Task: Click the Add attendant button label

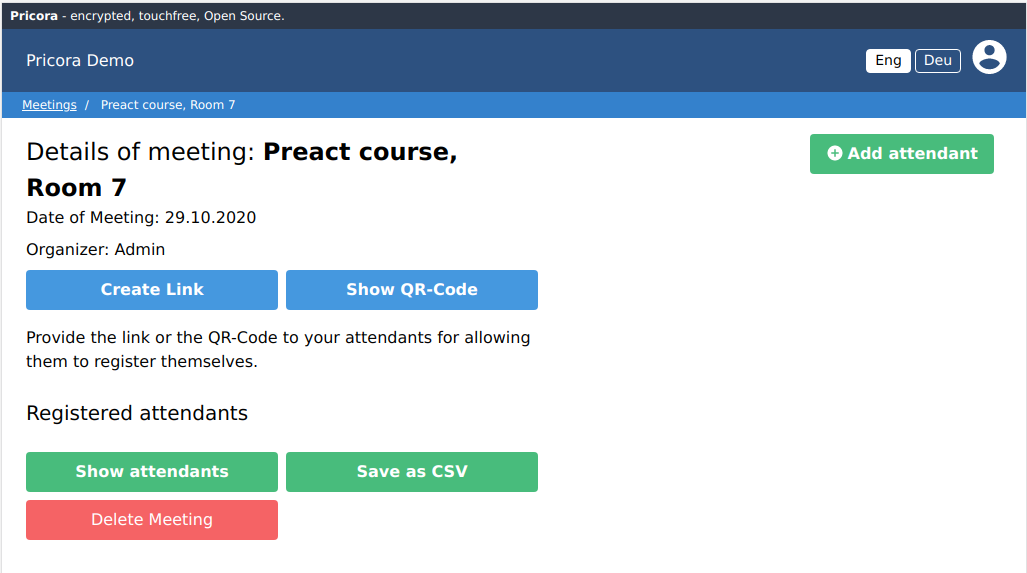Action: (912, 154)
